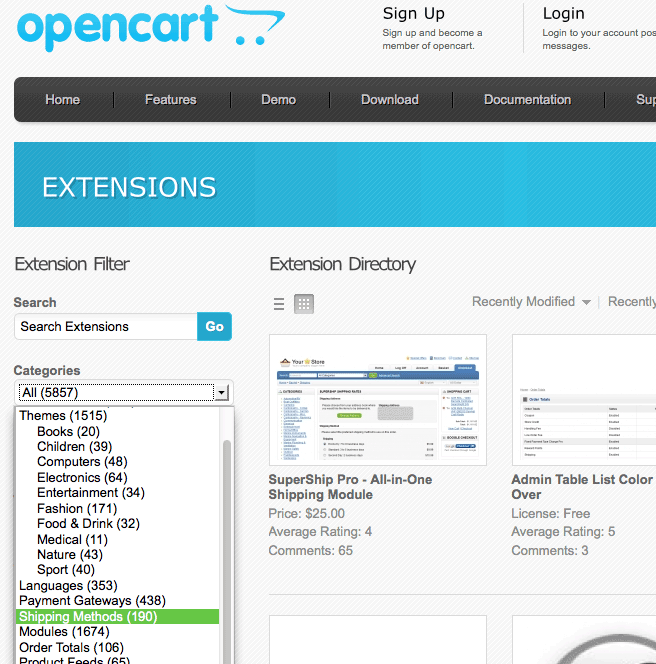Image resolution: width=656 pixels, height=664 pixels.
Task: Open the Recently Modified sort dropdown
Action: pos(531,302)
